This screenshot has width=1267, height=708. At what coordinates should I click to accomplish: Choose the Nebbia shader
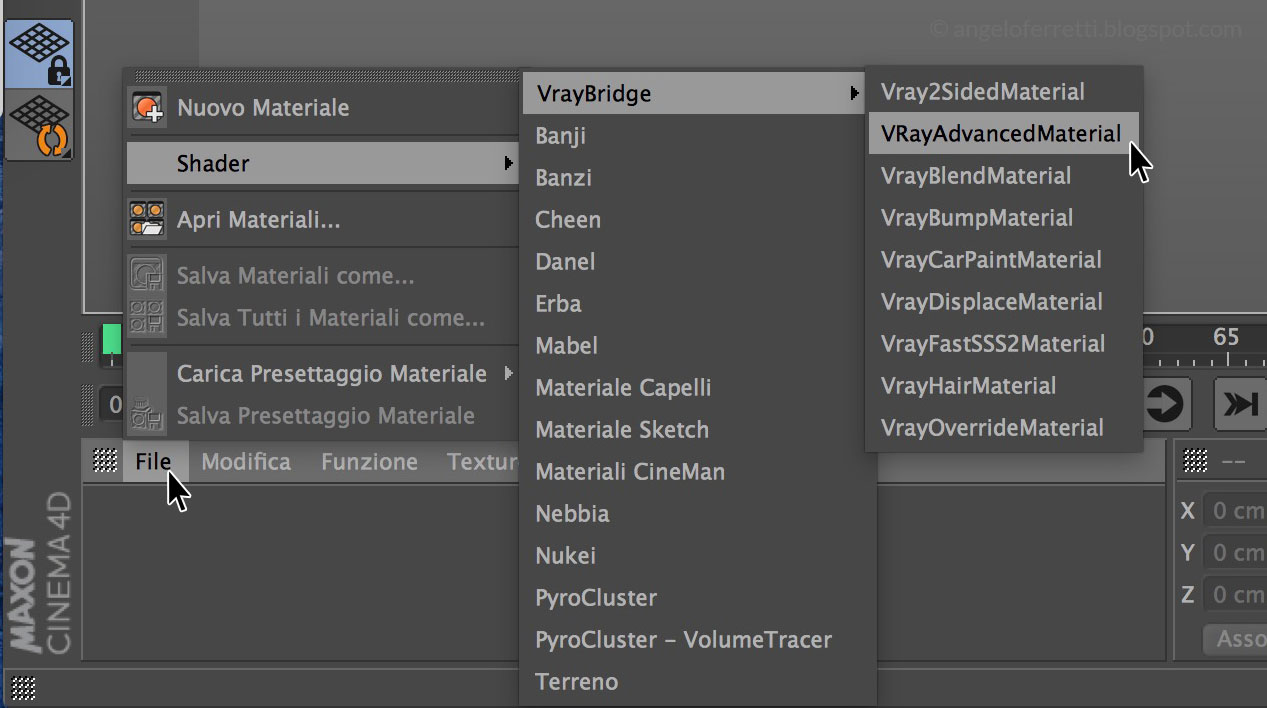click(x=697, y=514)
